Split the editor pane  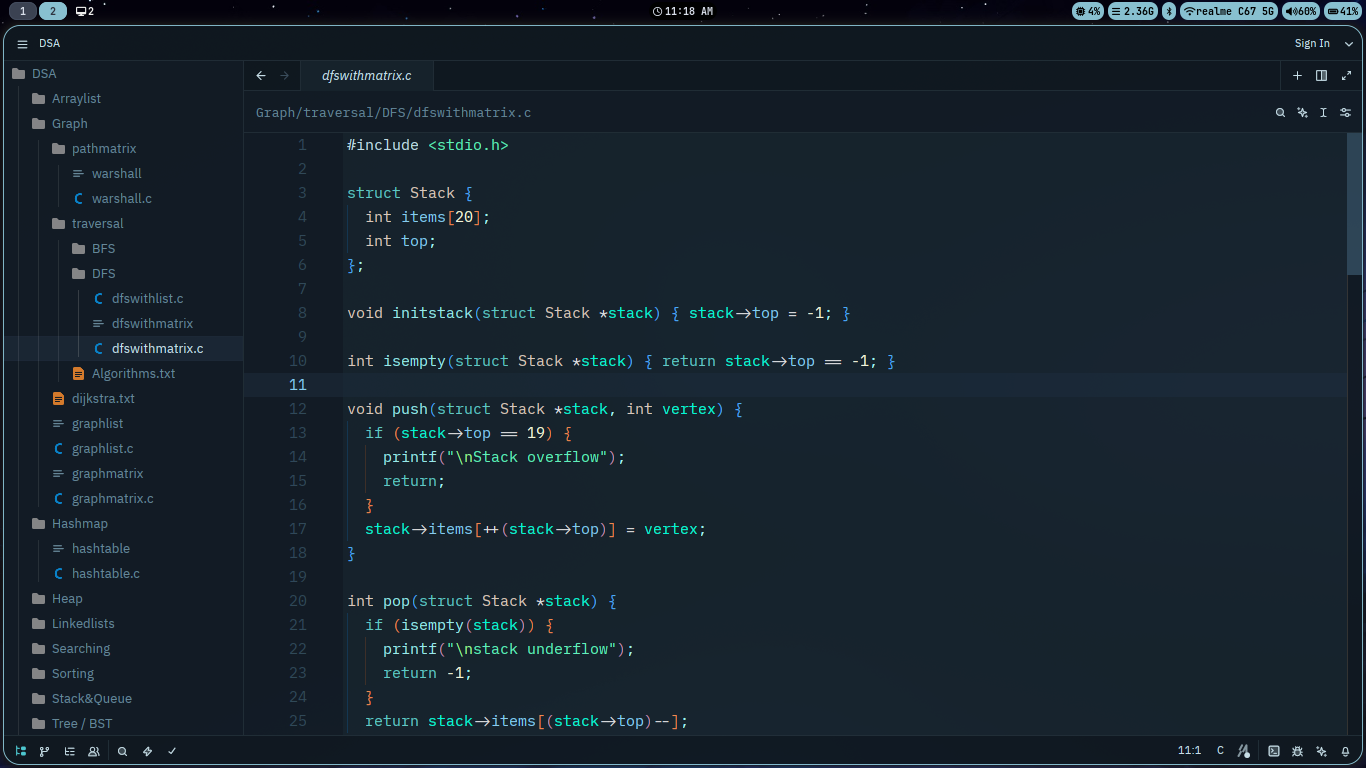point(1322,75)
